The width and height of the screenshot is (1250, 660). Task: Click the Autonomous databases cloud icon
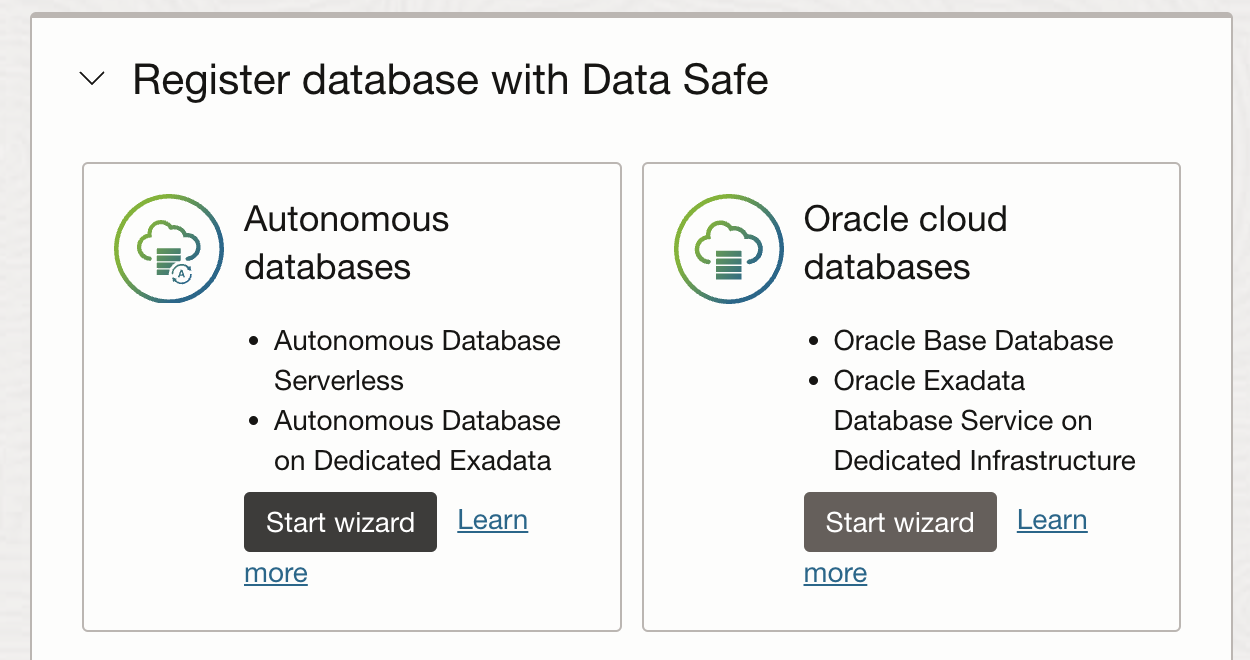169,248
